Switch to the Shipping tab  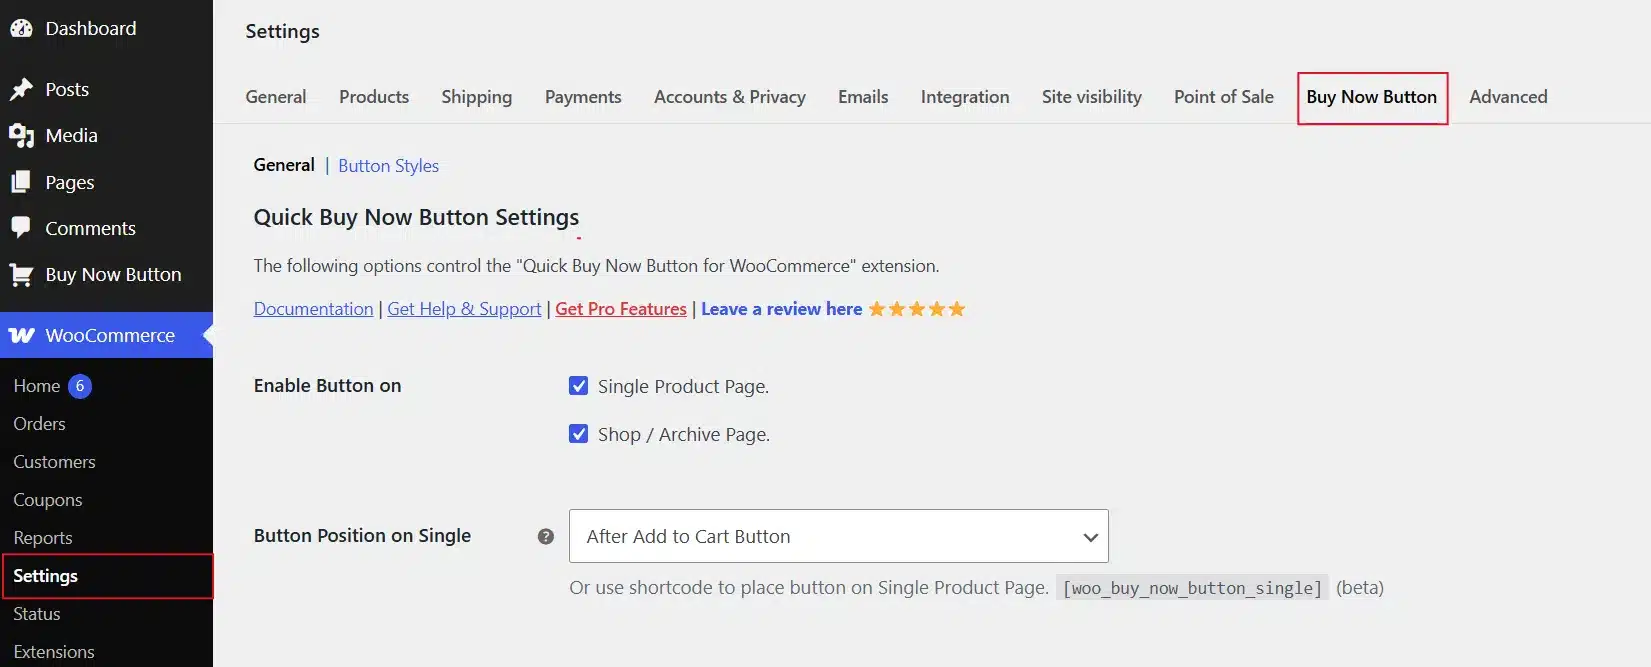point(477,97)
